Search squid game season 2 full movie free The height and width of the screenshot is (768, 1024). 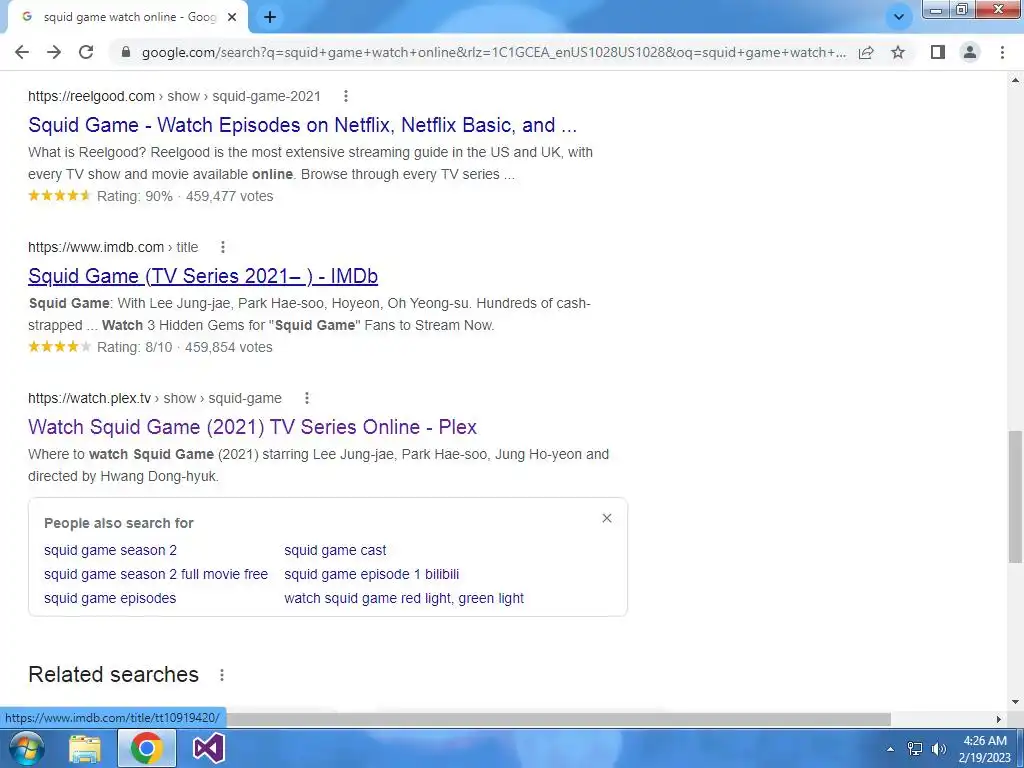156,574
